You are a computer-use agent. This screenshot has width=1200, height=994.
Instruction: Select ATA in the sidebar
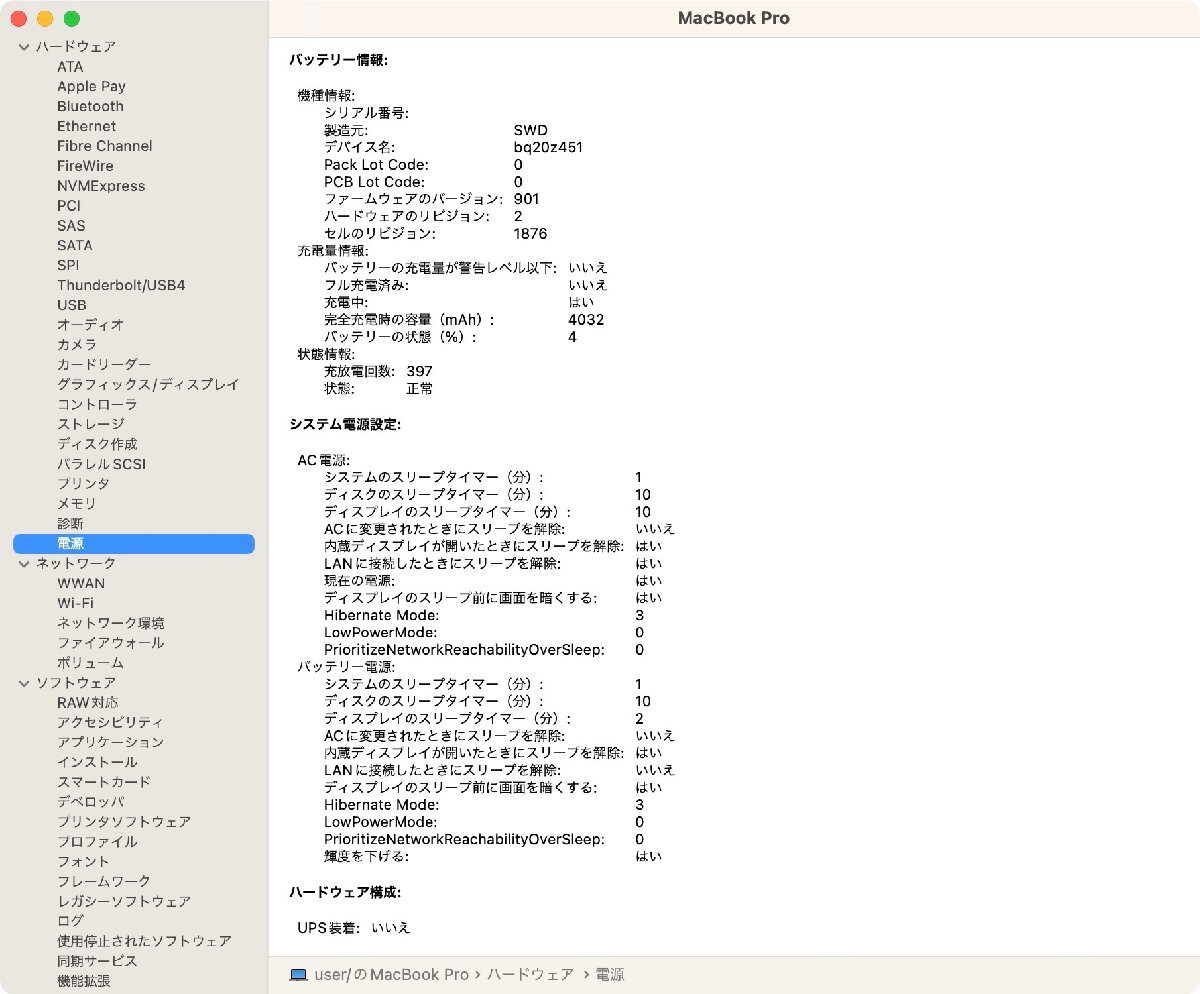[x=70, y=67]
